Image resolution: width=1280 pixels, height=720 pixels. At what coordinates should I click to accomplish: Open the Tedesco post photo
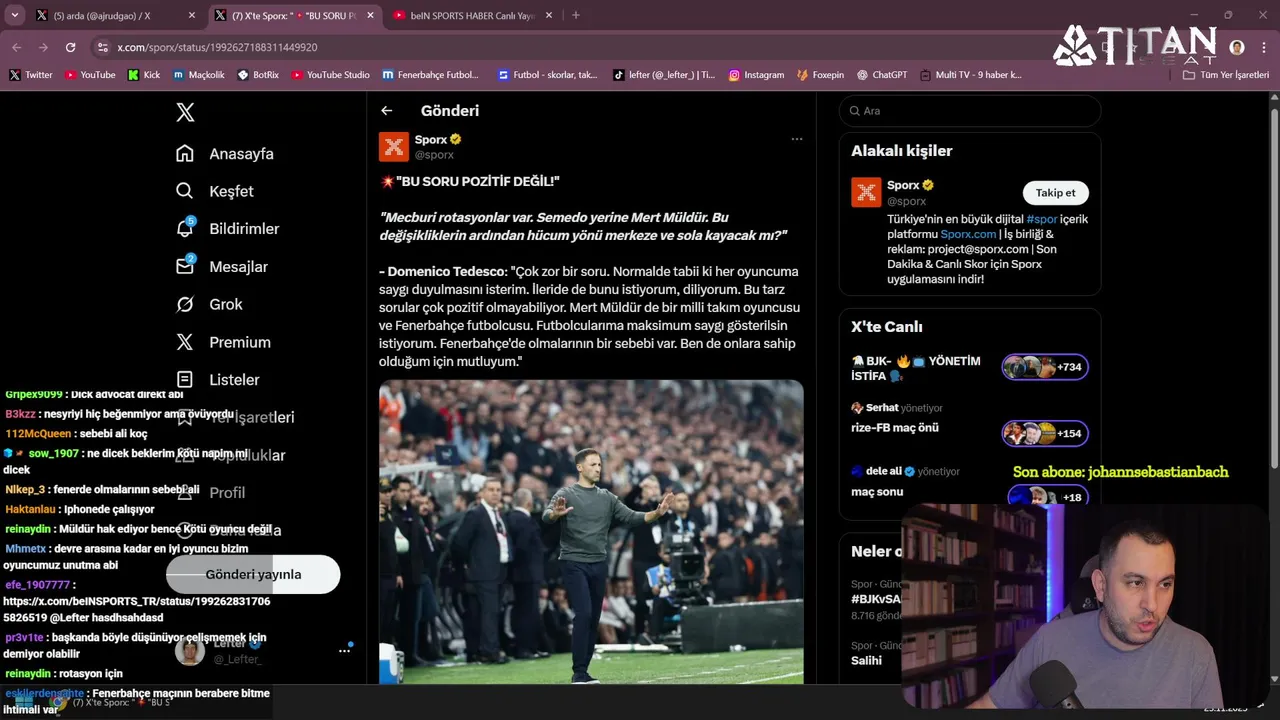point(591,531)
